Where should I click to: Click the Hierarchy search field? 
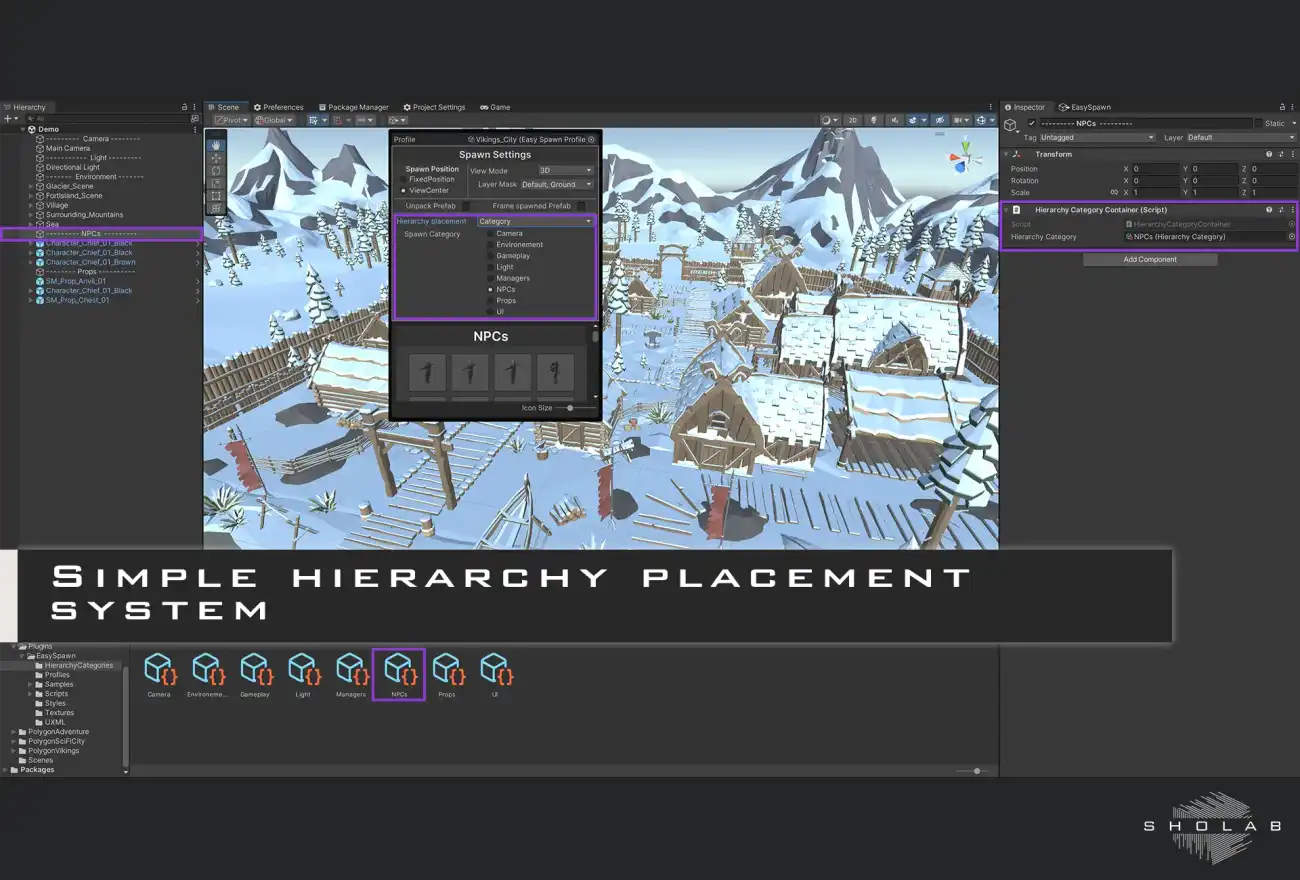[x=108, y=118]
